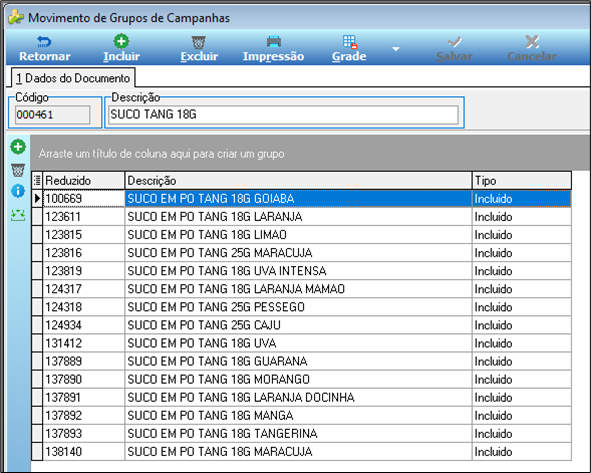The height and width of the screenshot is (473, 591).
Task: Click Reduzido cell 137893
Action: pyautogui.click(x=84, y=434)
